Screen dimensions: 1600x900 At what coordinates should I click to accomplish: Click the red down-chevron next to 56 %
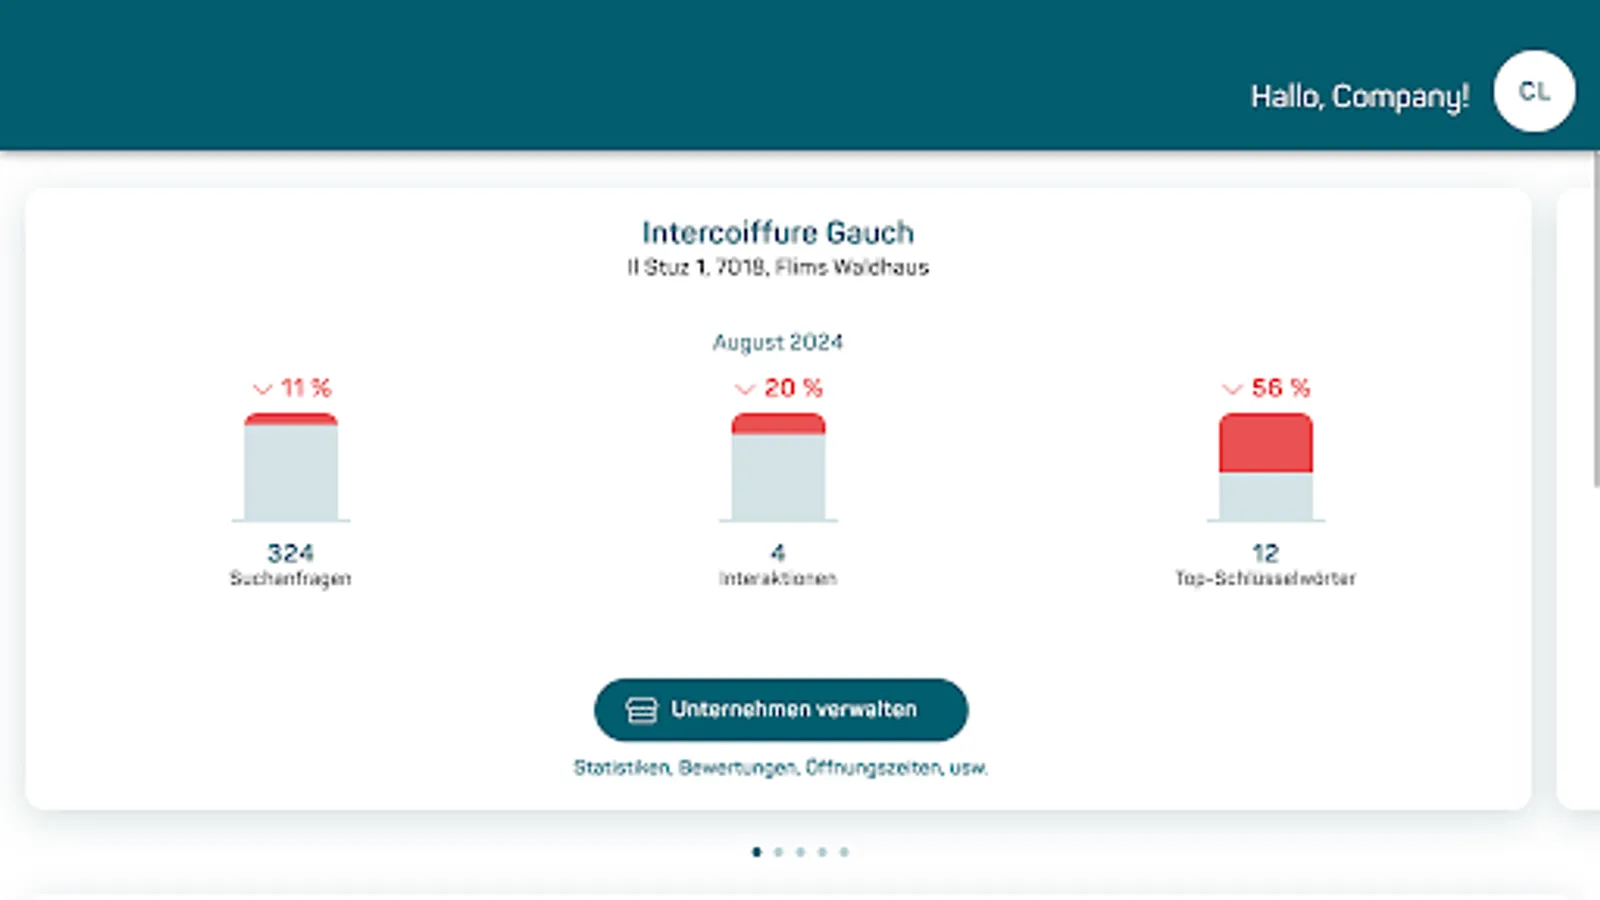1233,389
